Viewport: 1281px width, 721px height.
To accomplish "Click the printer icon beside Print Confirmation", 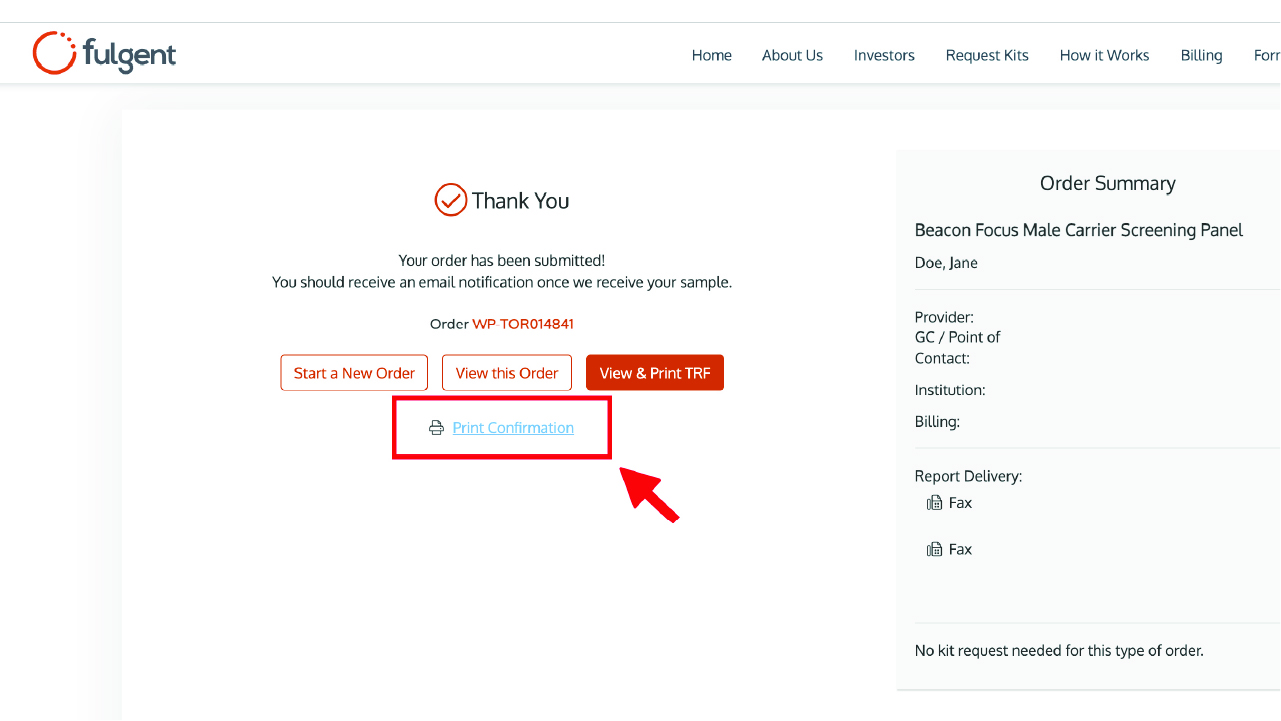I will click(x=436, y=427).
